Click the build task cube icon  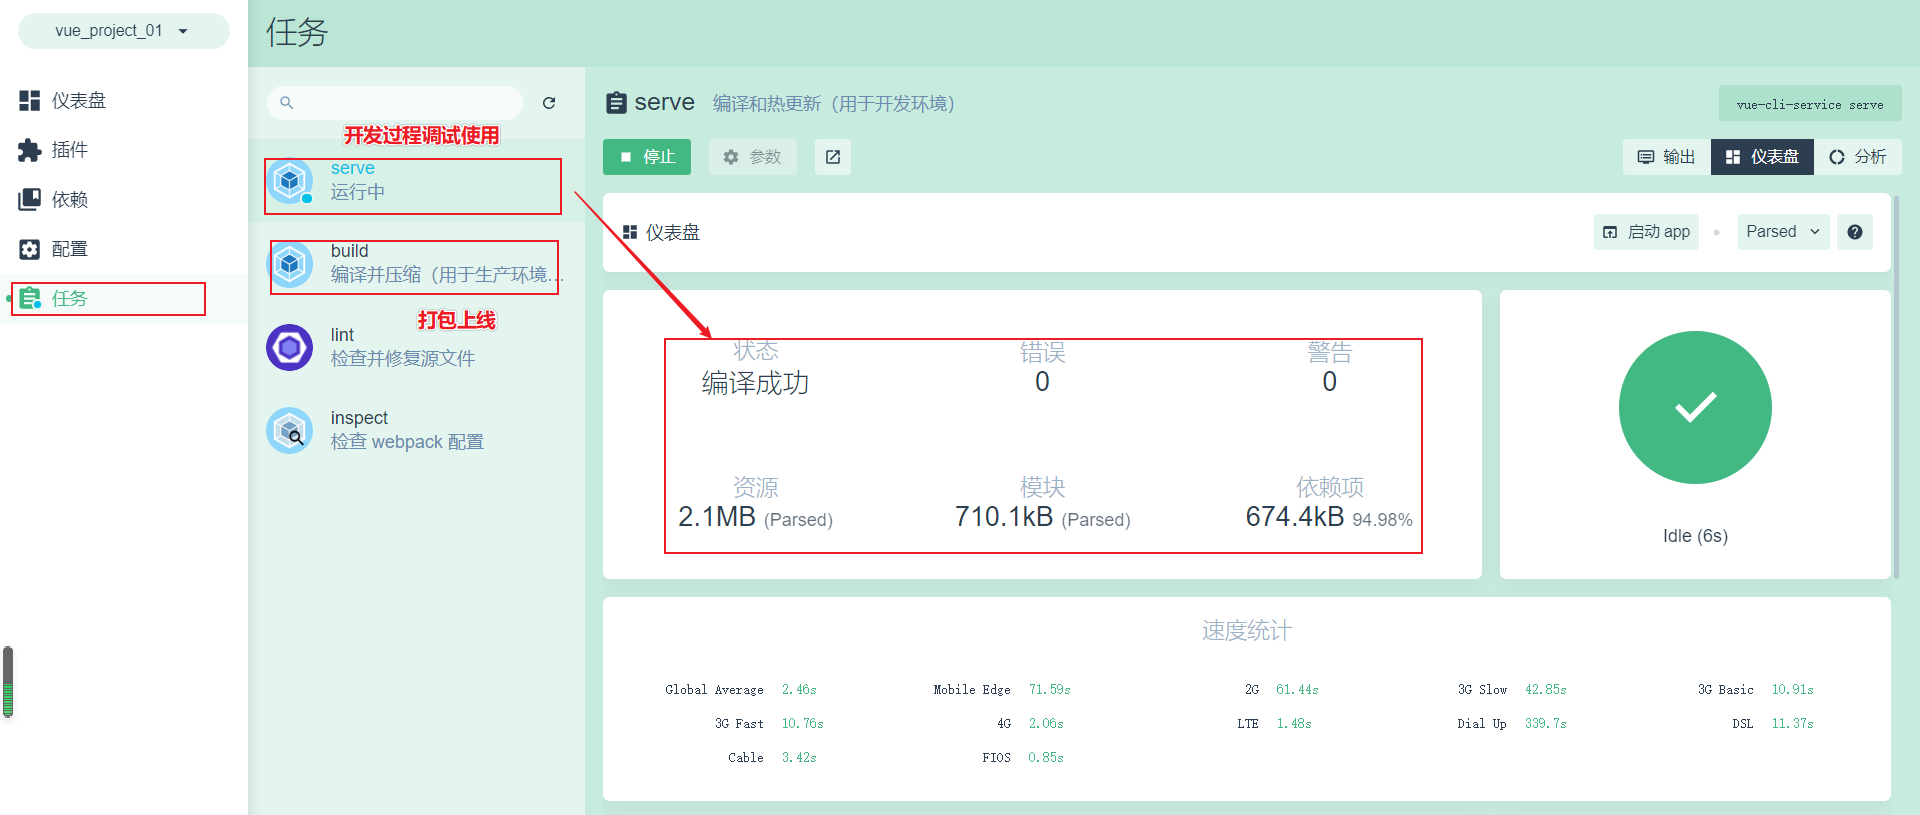290,264
